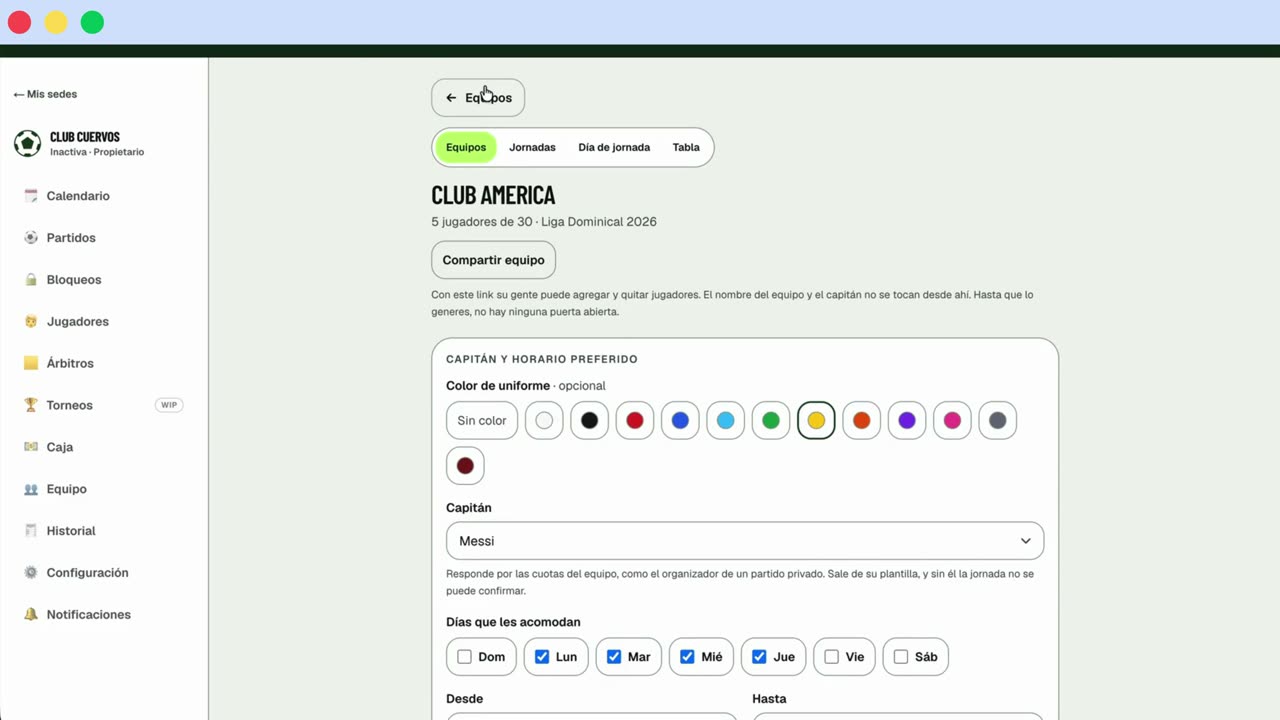Pick the pink uniform color
The height and width of the screenshot is (720, 1280).
[x=952, y=421]
